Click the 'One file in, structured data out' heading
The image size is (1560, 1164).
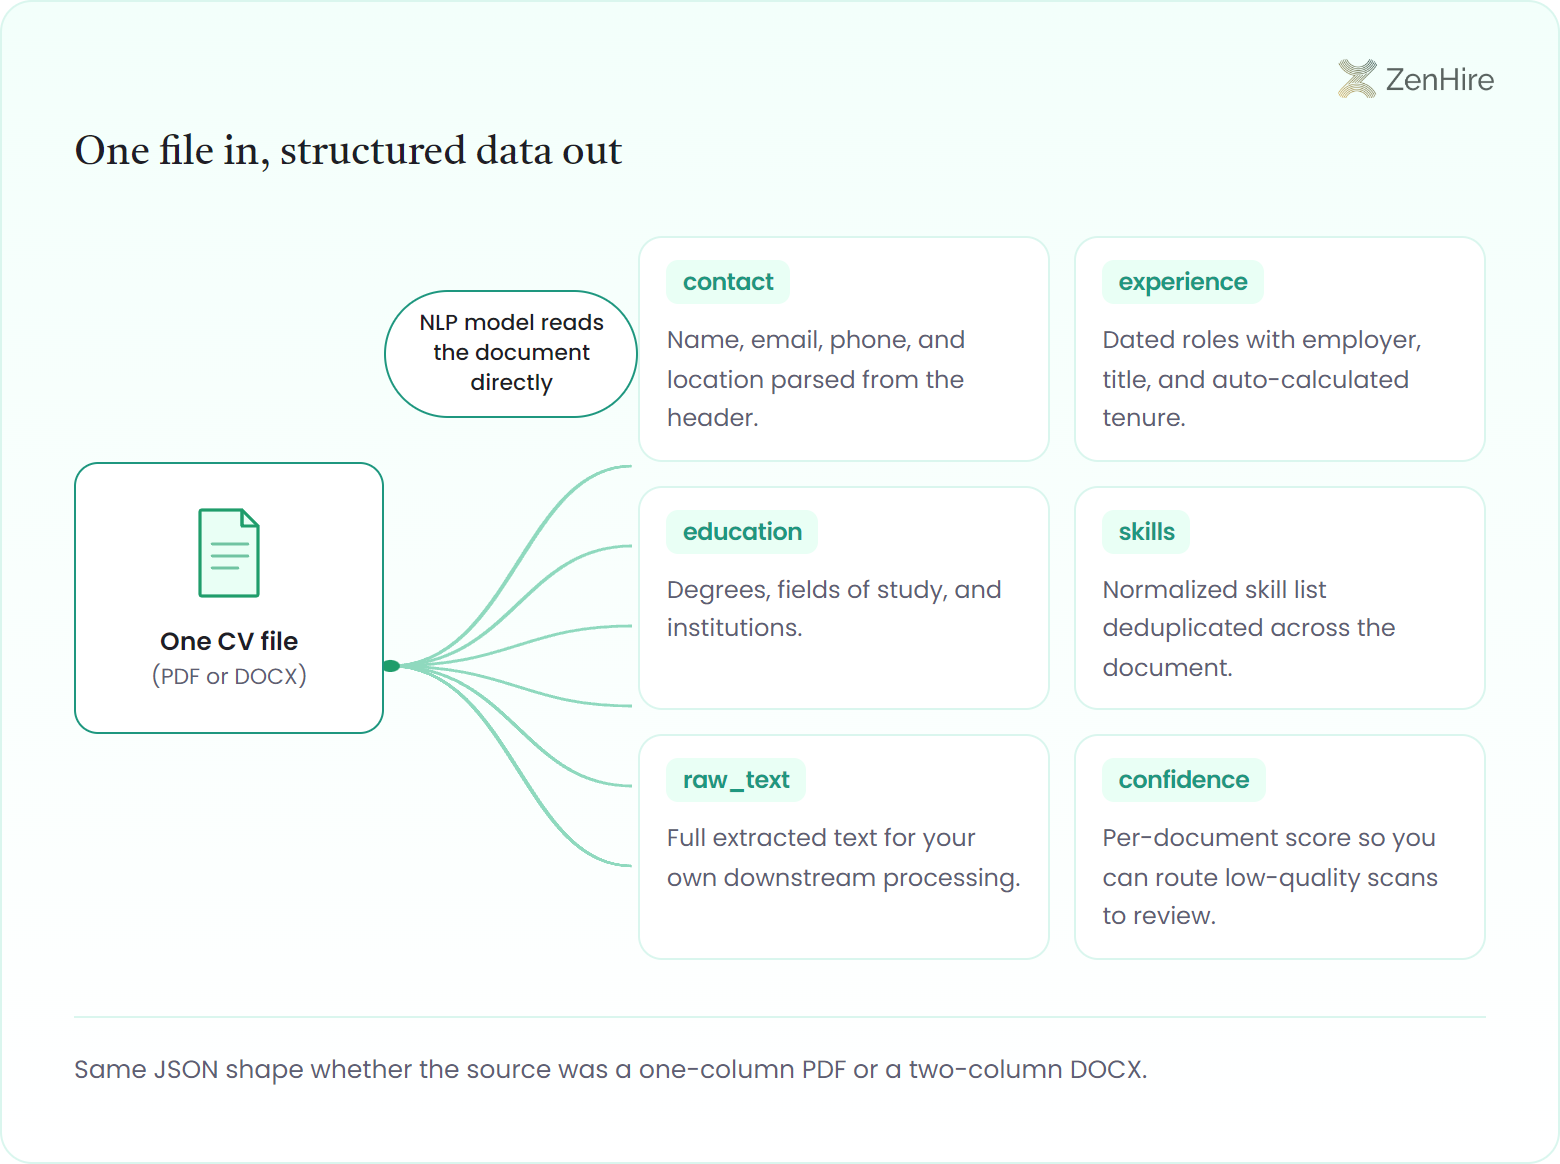pyautogui.click(x=349, y=151)
